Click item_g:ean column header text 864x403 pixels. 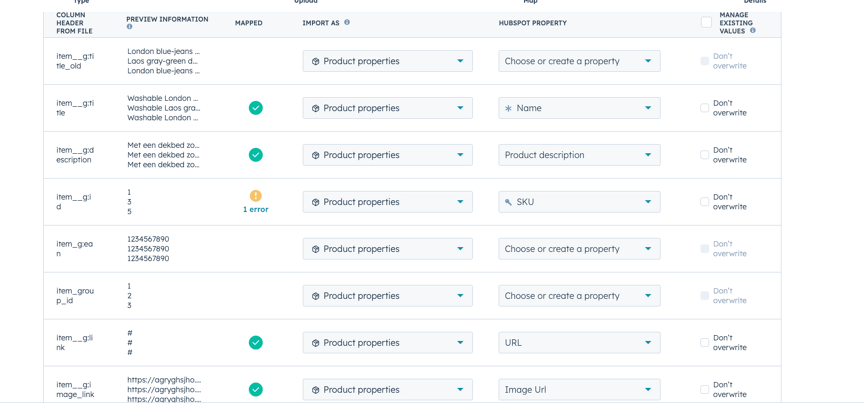(74, 249)
